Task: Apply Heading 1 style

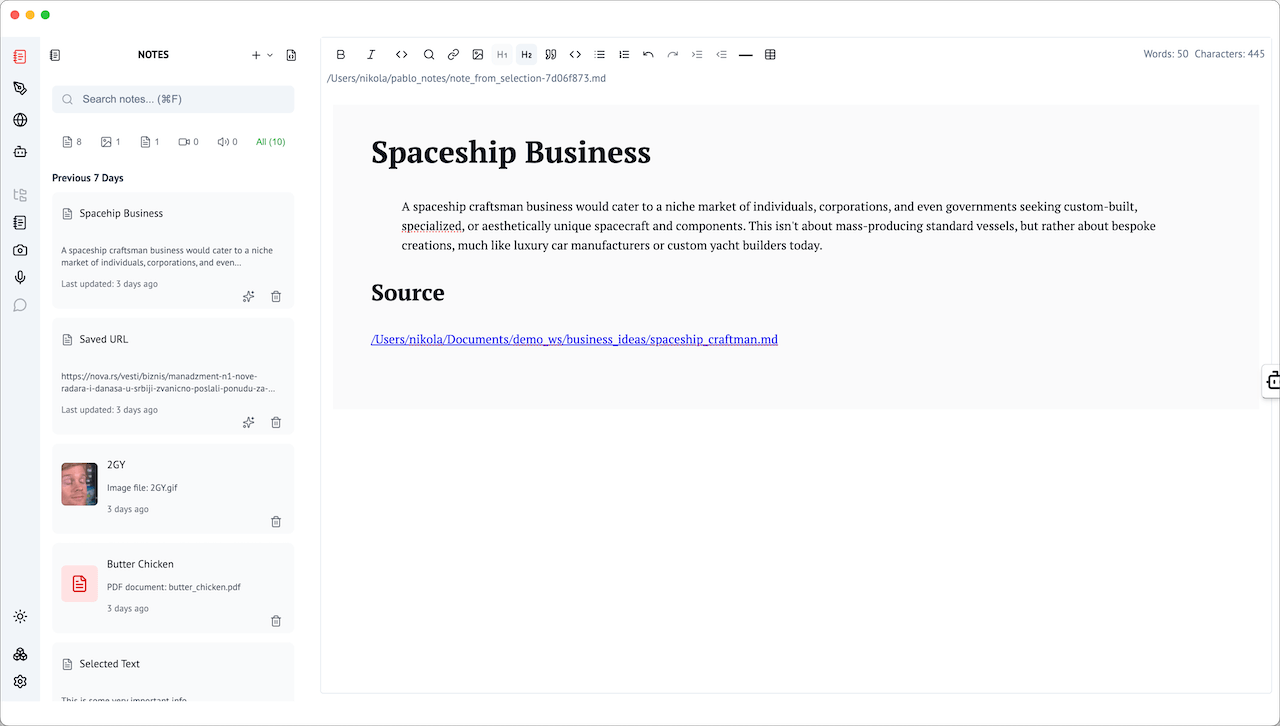Action: click(502, 55)
